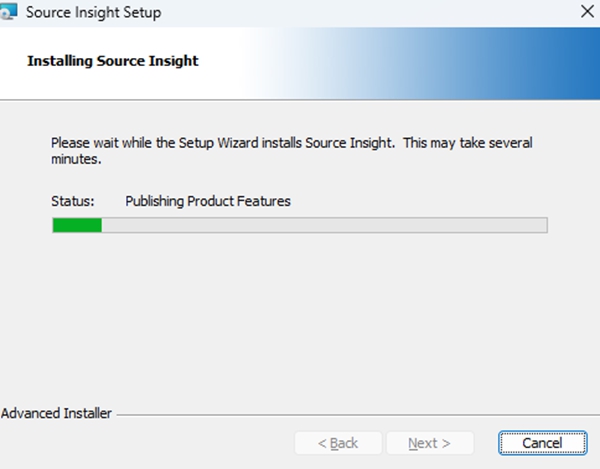Click the 'Source Insight Setup' window title text
Screen dimensions: 600x469
point(93,13)
